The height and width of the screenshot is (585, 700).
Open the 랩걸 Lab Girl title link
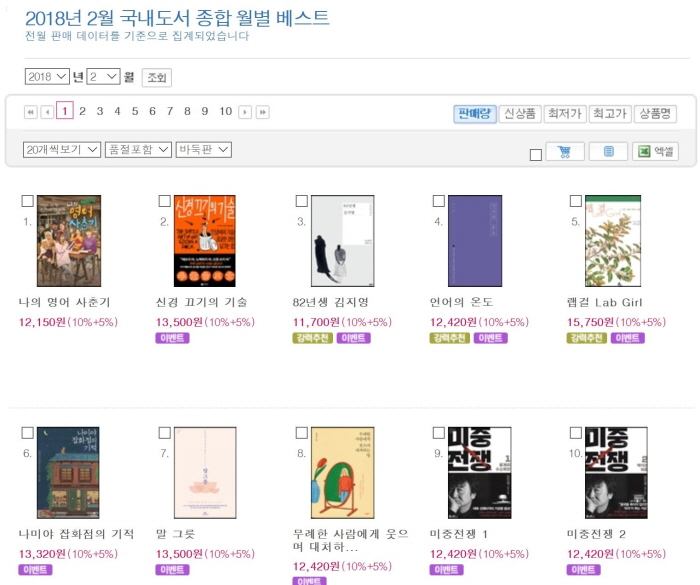(604, 302)
